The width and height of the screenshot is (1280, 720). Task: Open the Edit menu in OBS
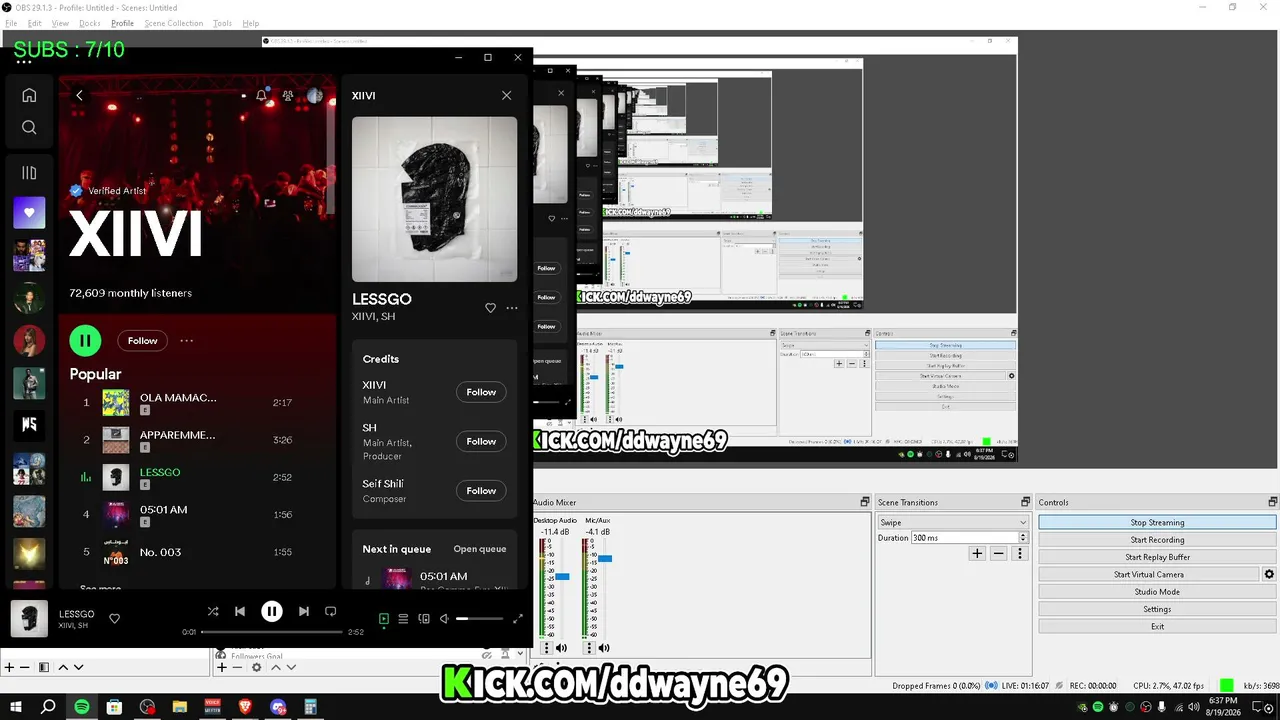coord(34,23)
